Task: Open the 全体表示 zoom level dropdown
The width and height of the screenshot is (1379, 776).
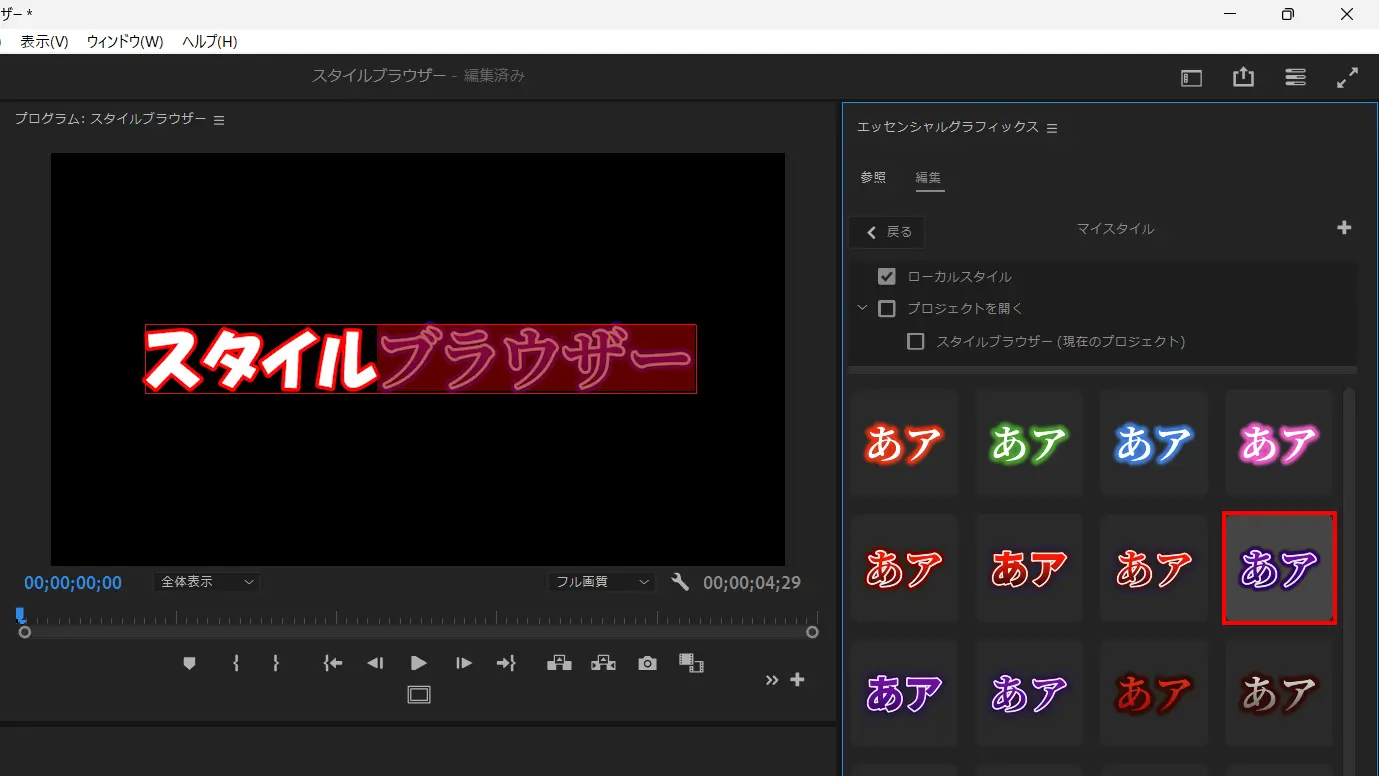Action: [207, 581]
